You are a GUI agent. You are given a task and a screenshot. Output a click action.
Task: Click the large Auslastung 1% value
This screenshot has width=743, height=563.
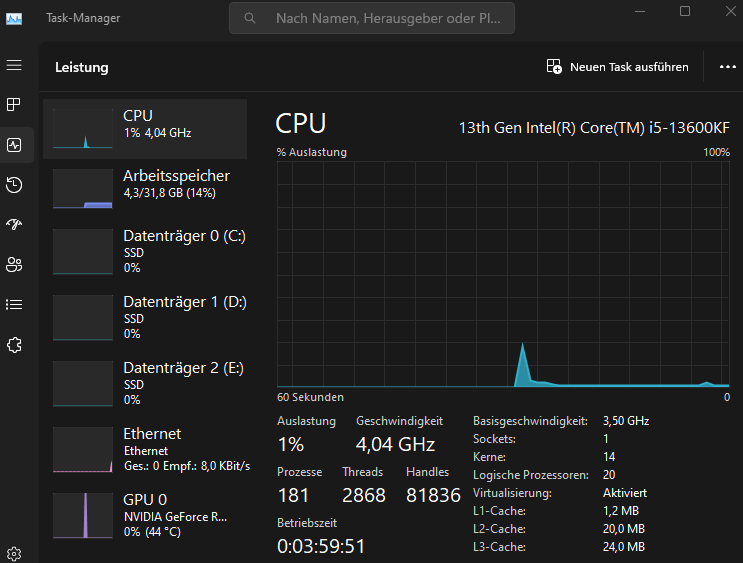[290, 444]
